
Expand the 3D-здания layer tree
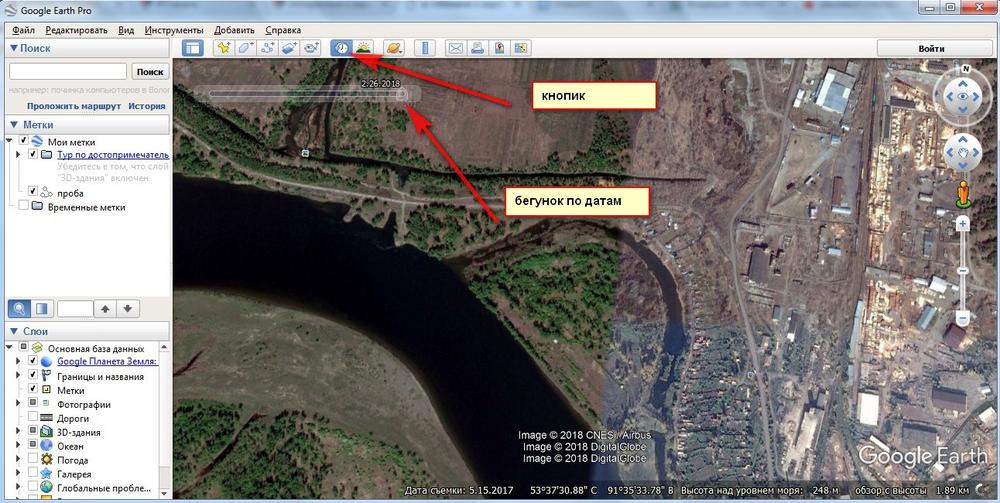[20, 432]
